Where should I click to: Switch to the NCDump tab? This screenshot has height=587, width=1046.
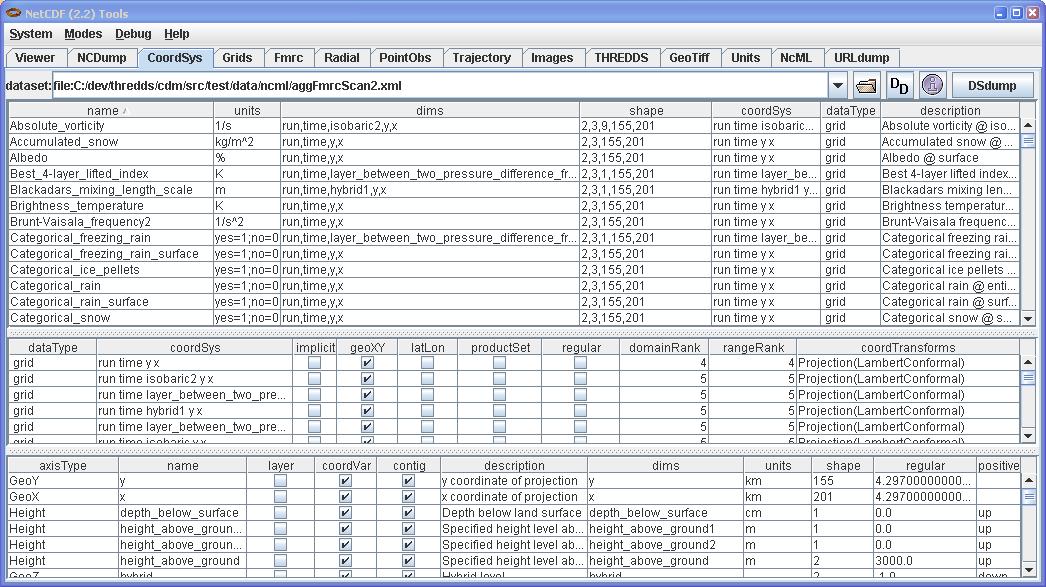[102, 58]
